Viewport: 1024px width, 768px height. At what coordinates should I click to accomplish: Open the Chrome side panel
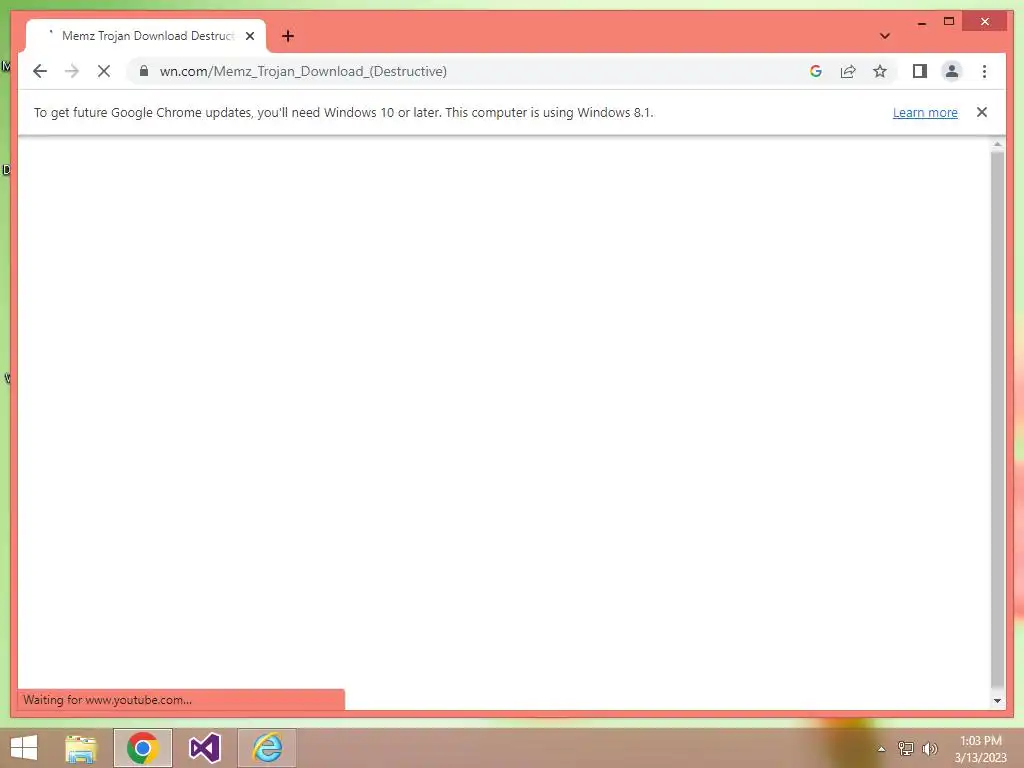click(920, 71)
